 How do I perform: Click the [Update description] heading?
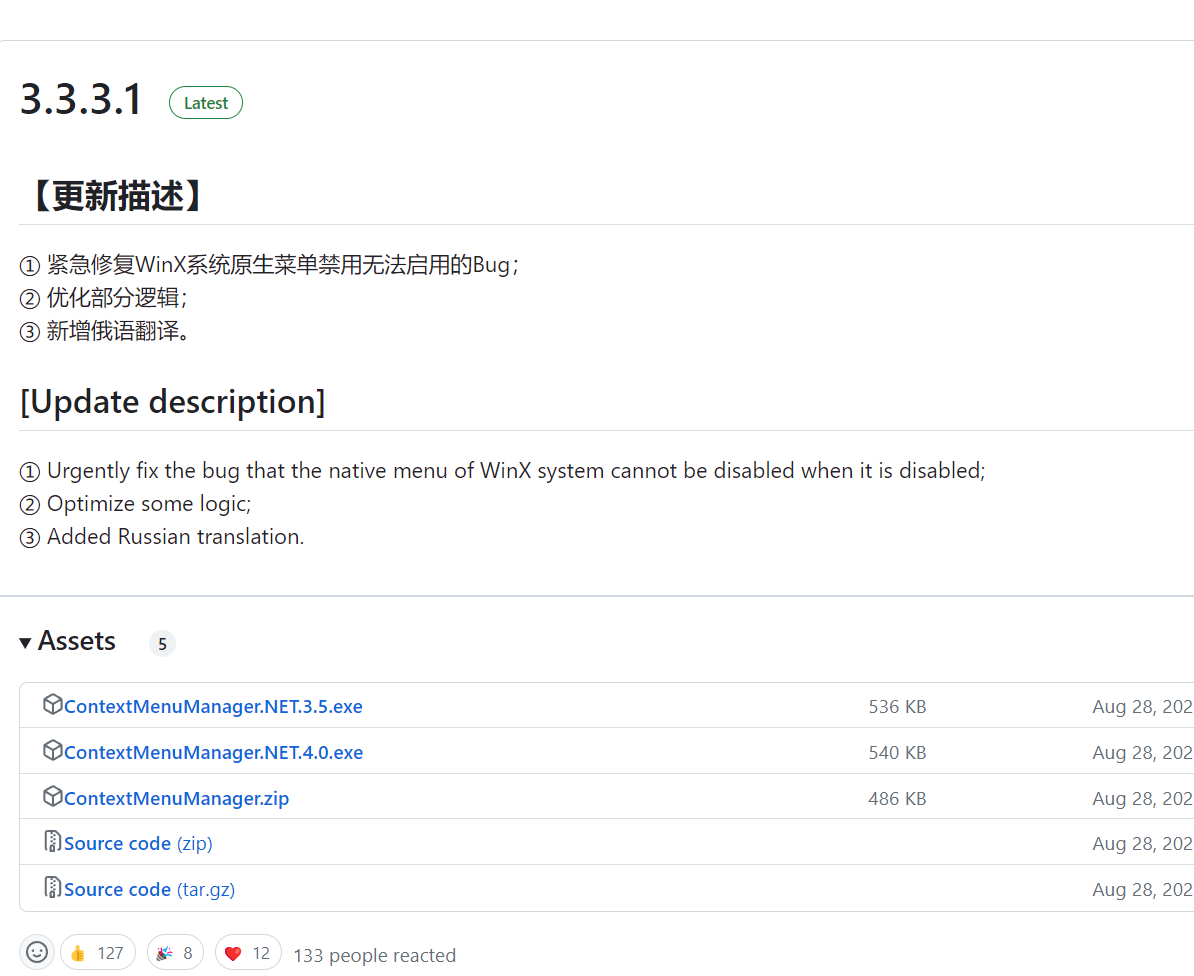pos(173,402)
